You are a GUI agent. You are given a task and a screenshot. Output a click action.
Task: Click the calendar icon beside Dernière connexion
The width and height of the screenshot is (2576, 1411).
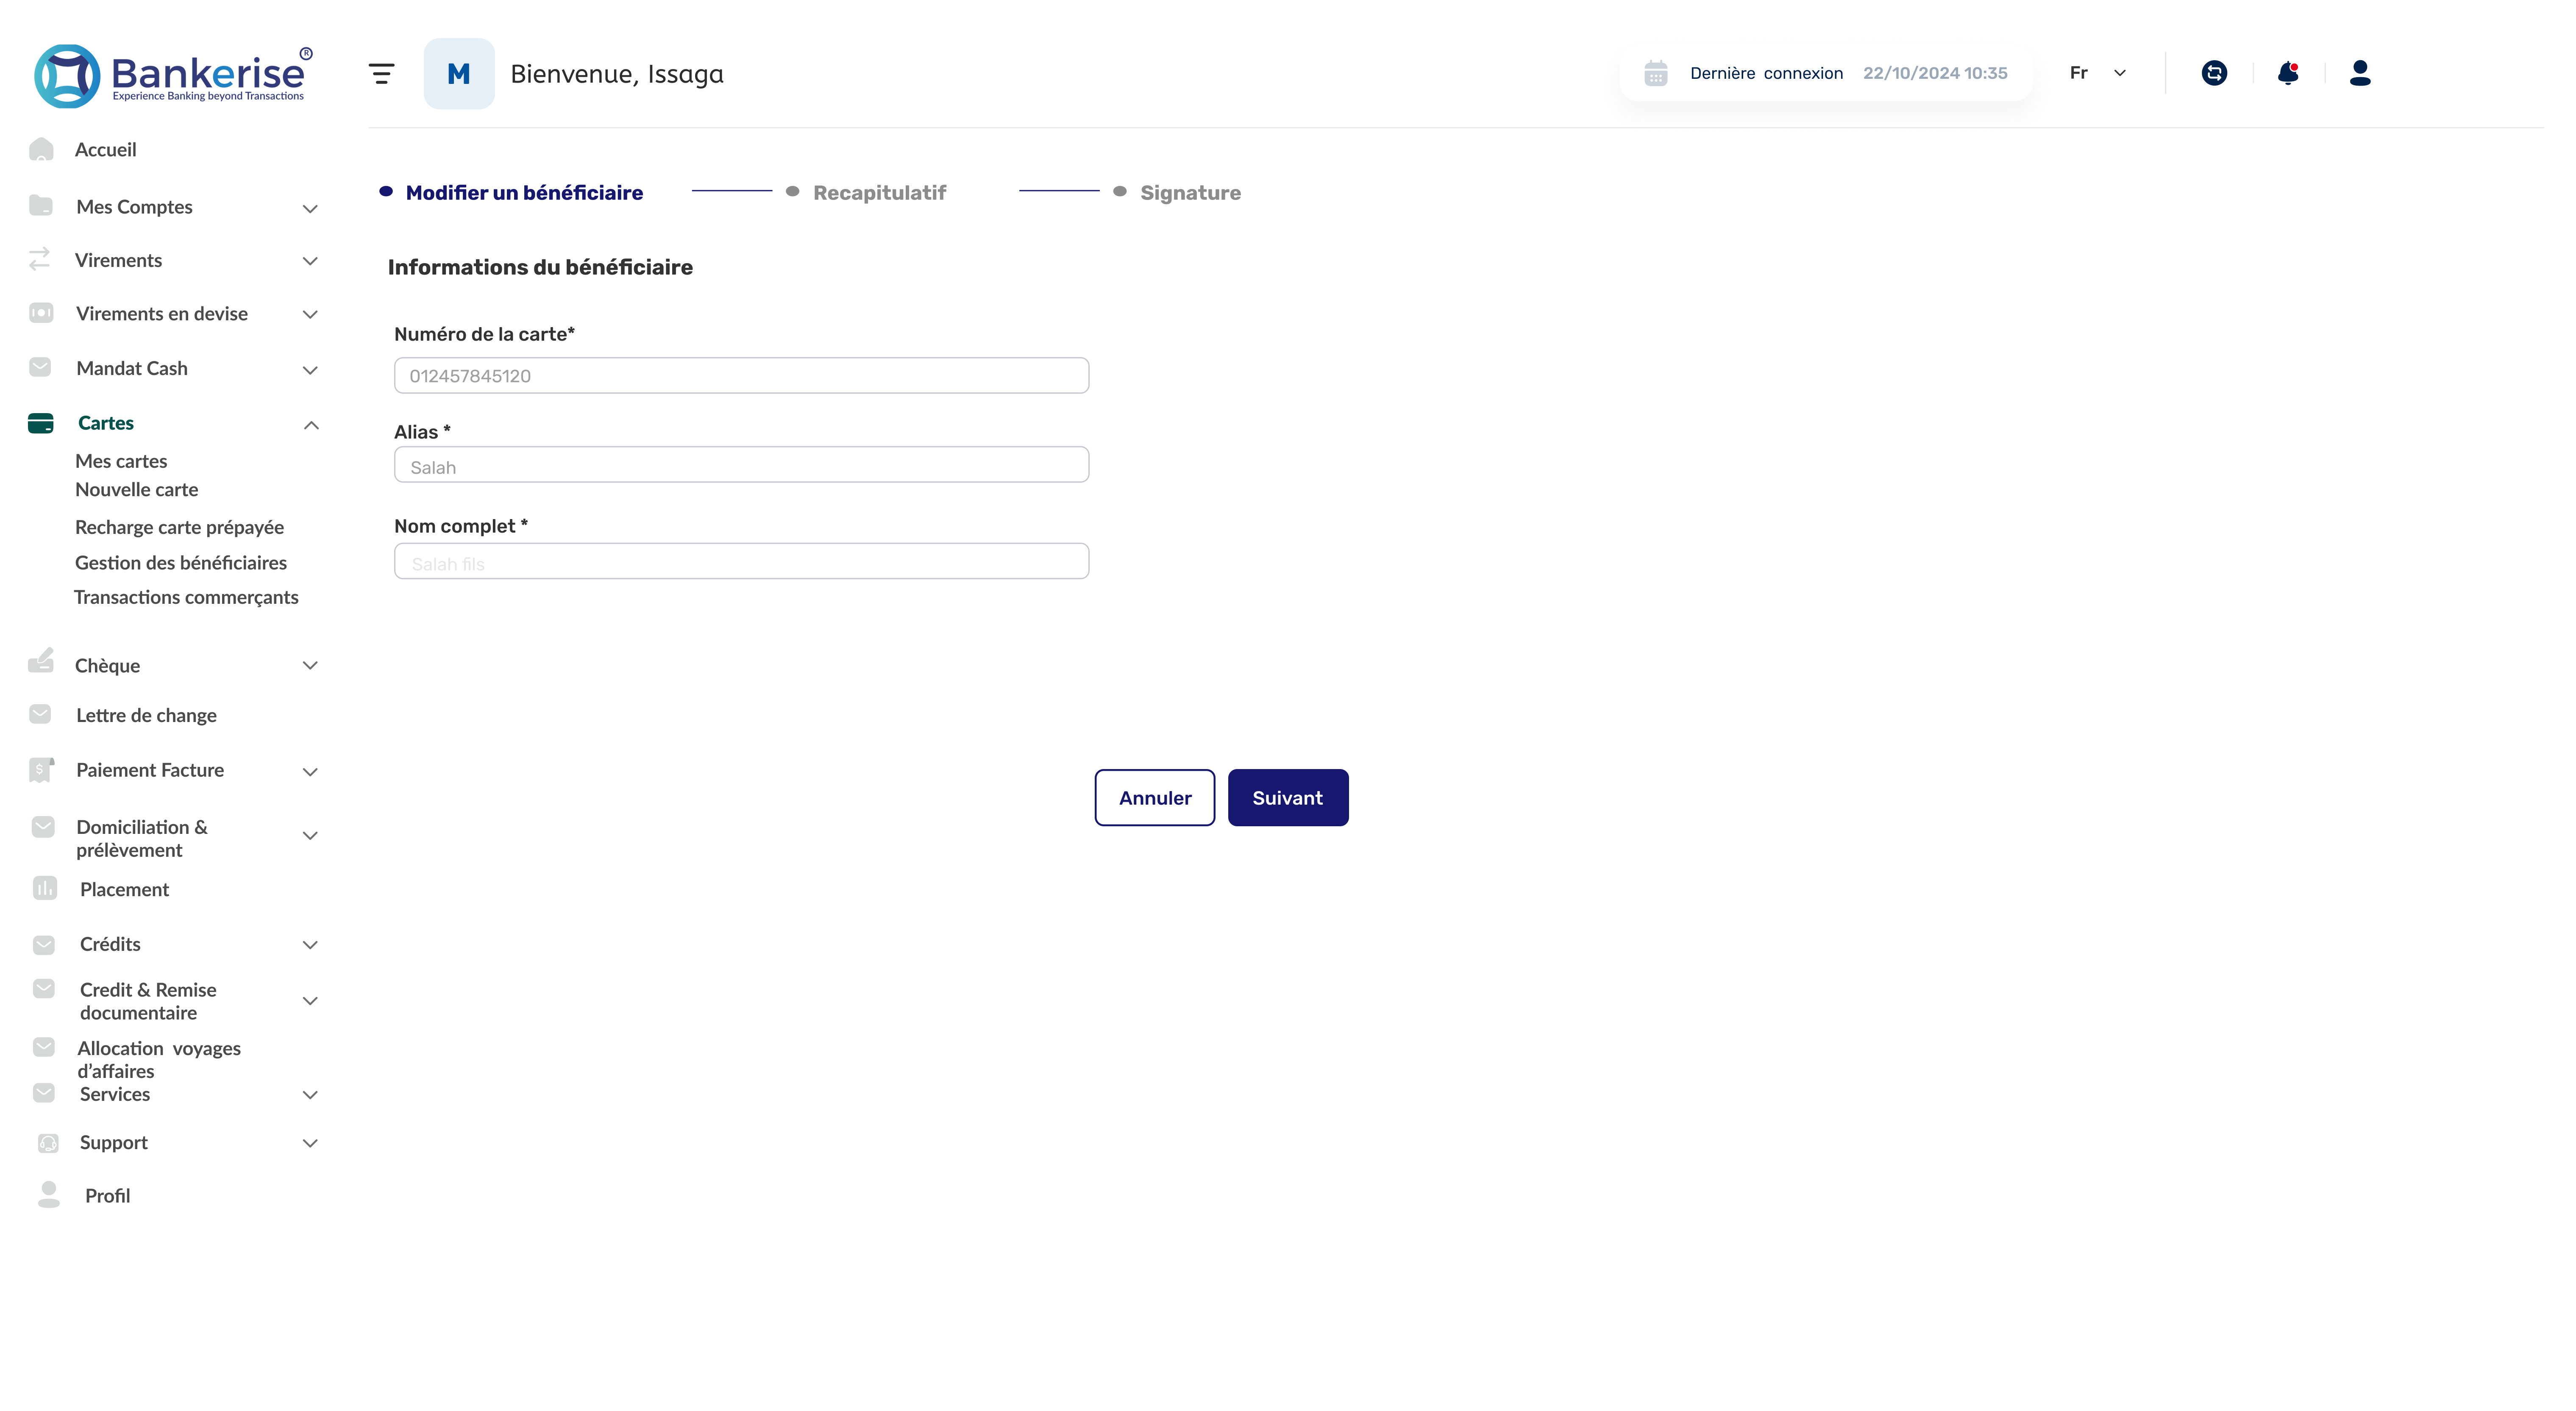coord(1656,73)
